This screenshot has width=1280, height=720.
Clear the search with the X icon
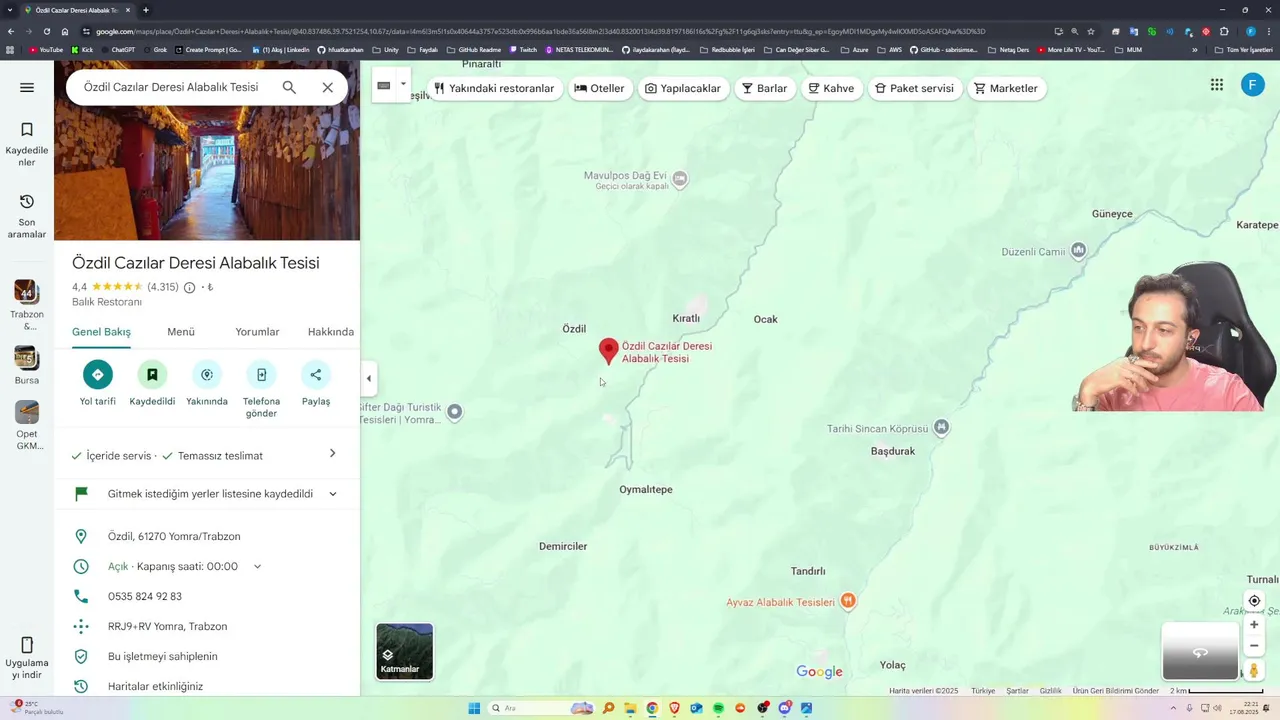click(327, 87)
